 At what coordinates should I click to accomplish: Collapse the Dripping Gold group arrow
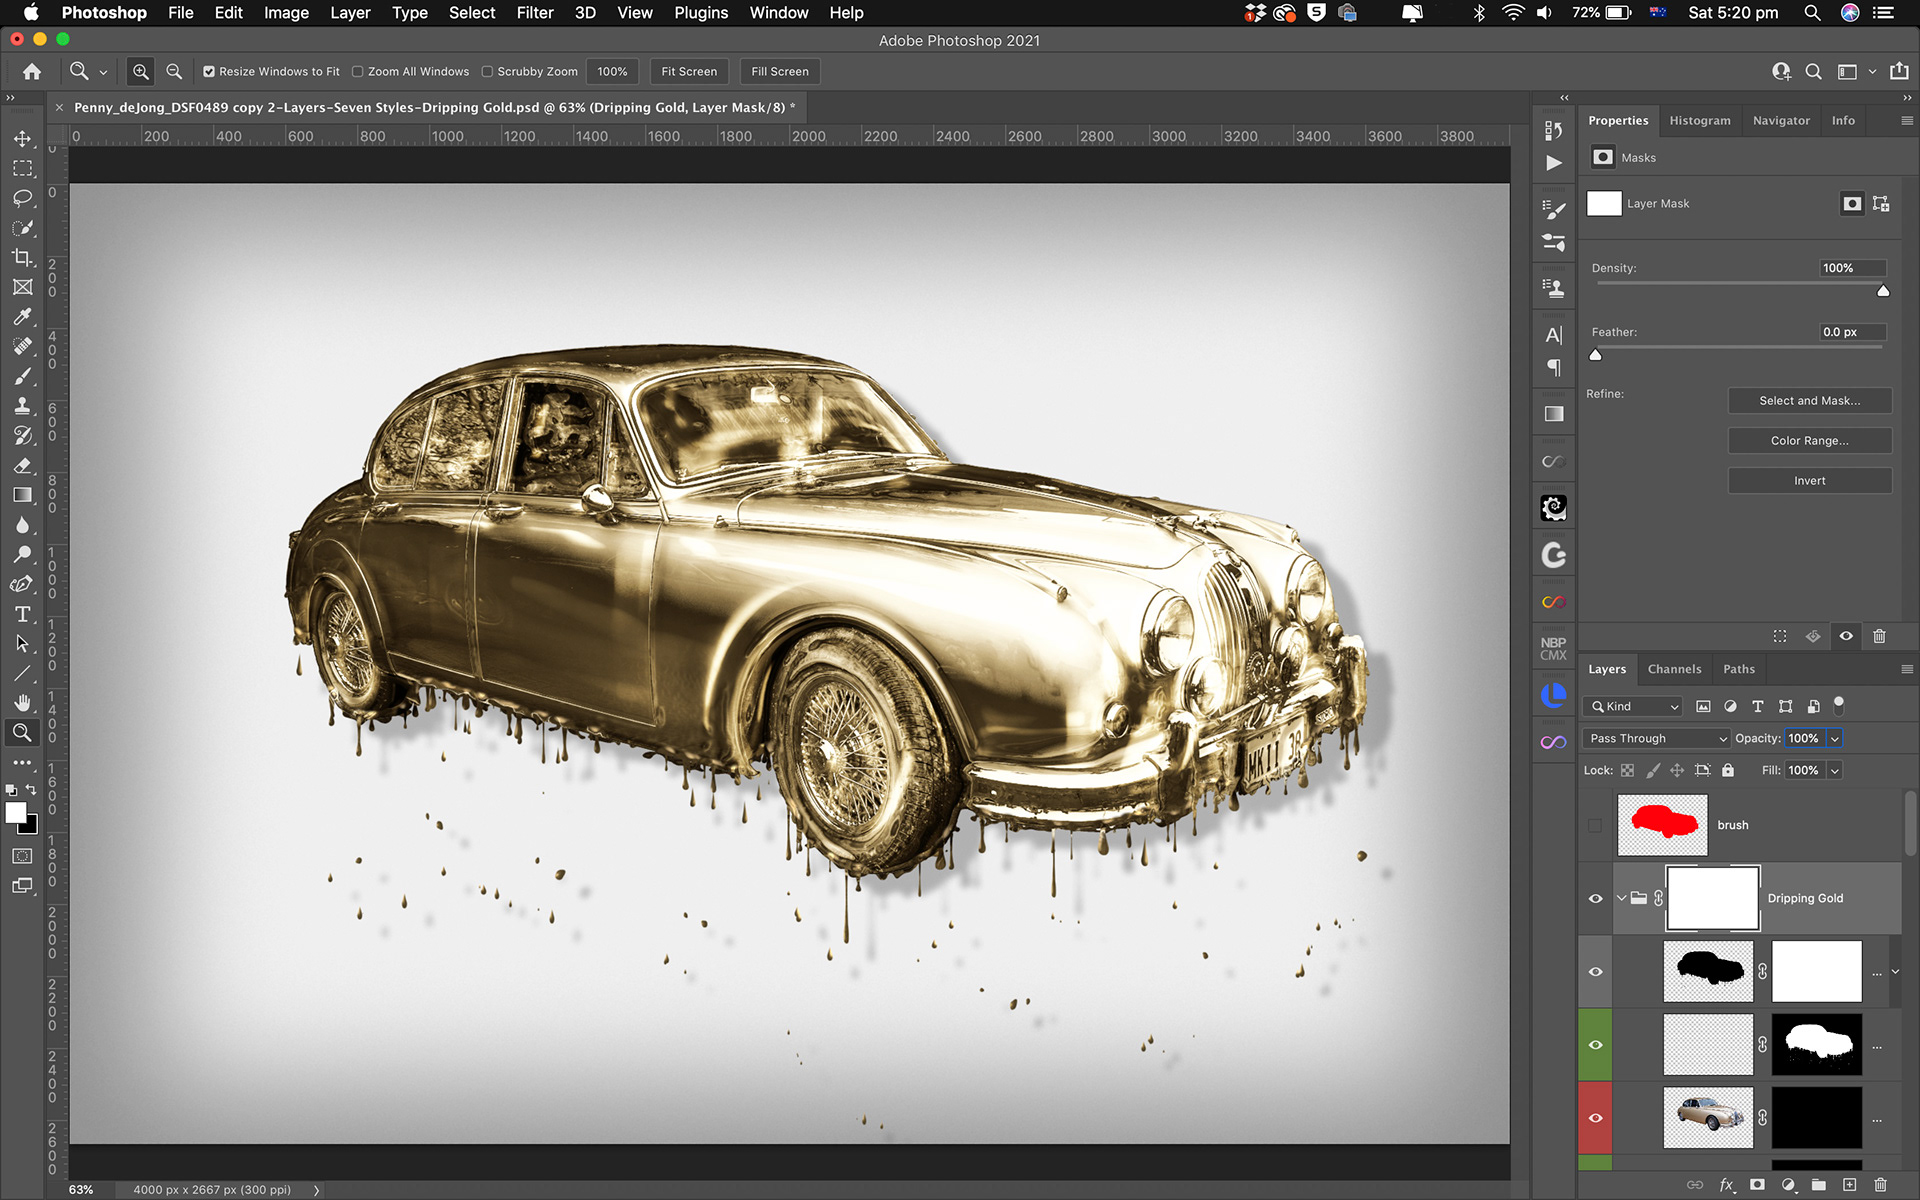click(1621, 898)
